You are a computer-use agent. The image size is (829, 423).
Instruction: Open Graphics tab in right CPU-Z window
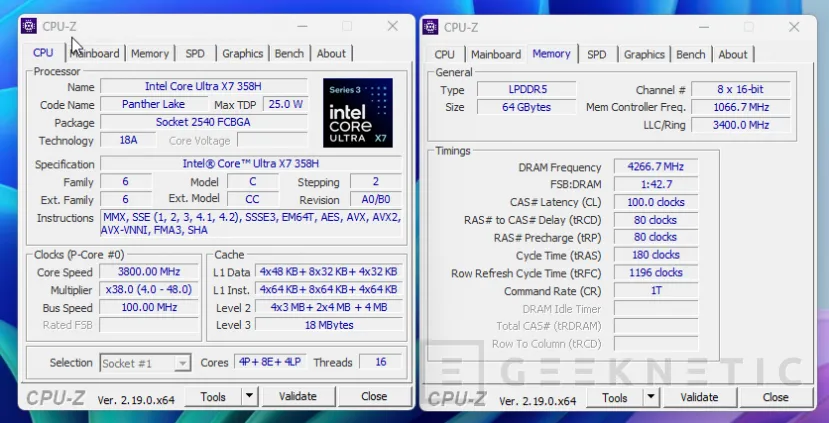[644, 54]
